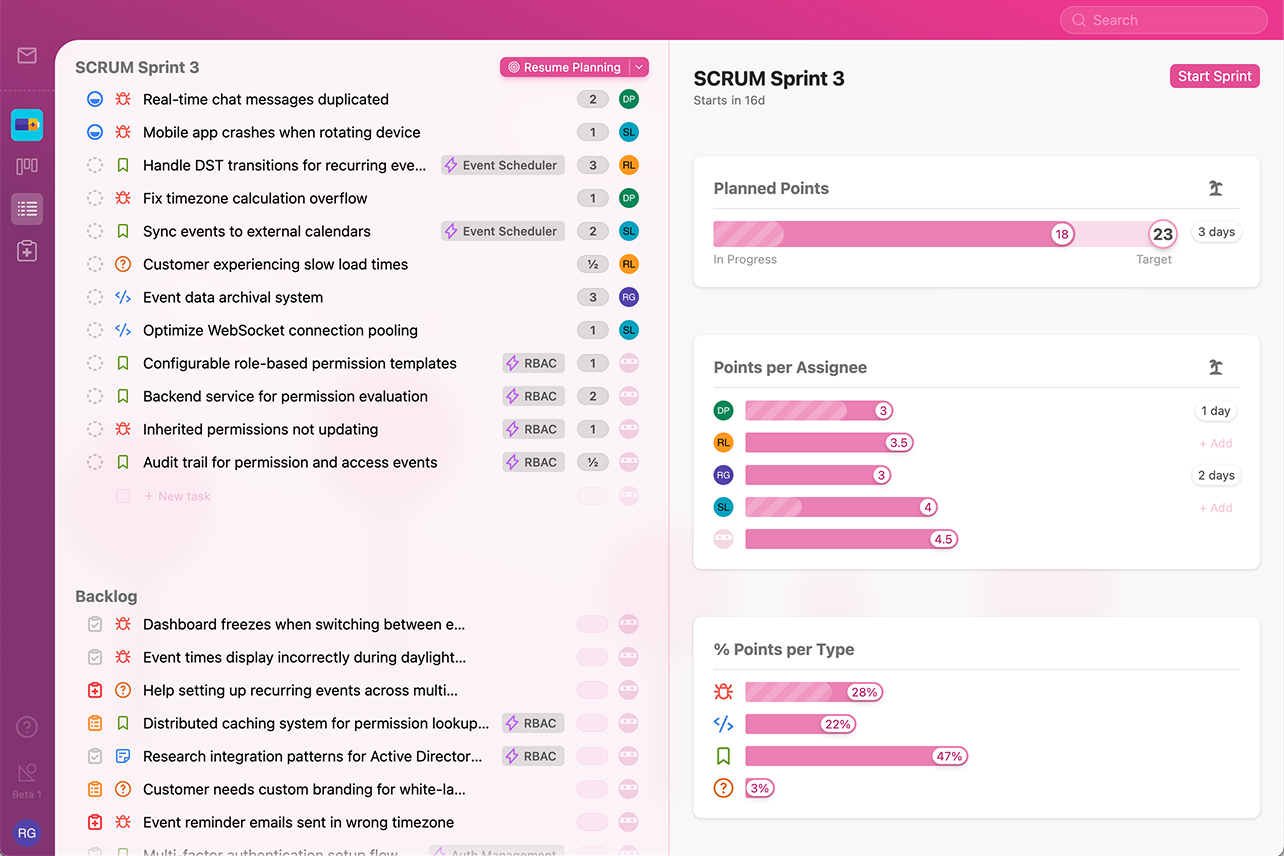Click code icon of Event data archival system
Screen dimensions: 1284x856
[x=123, y=297]
